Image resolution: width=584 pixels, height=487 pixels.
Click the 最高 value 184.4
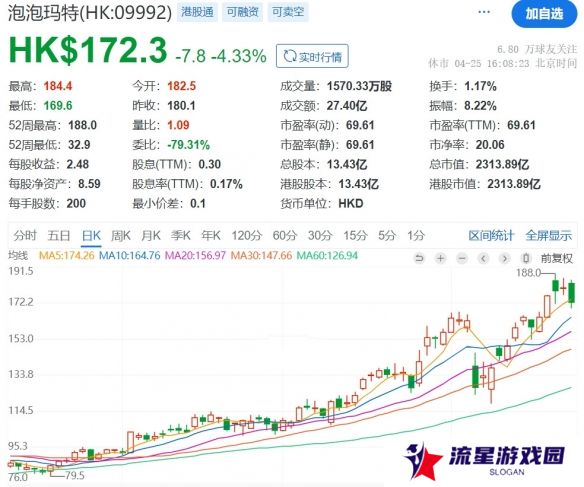point(58,86)
